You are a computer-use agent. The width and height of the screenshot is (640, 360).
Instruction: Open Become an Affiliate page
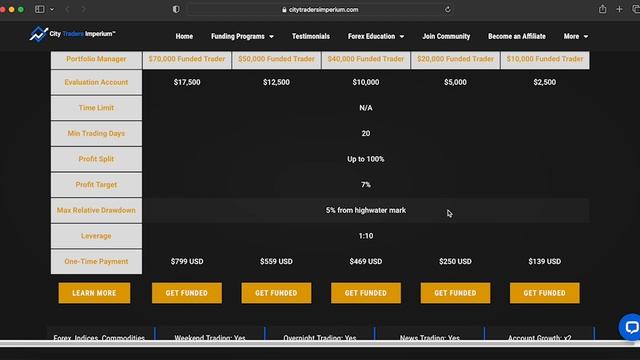coord(517,36)
